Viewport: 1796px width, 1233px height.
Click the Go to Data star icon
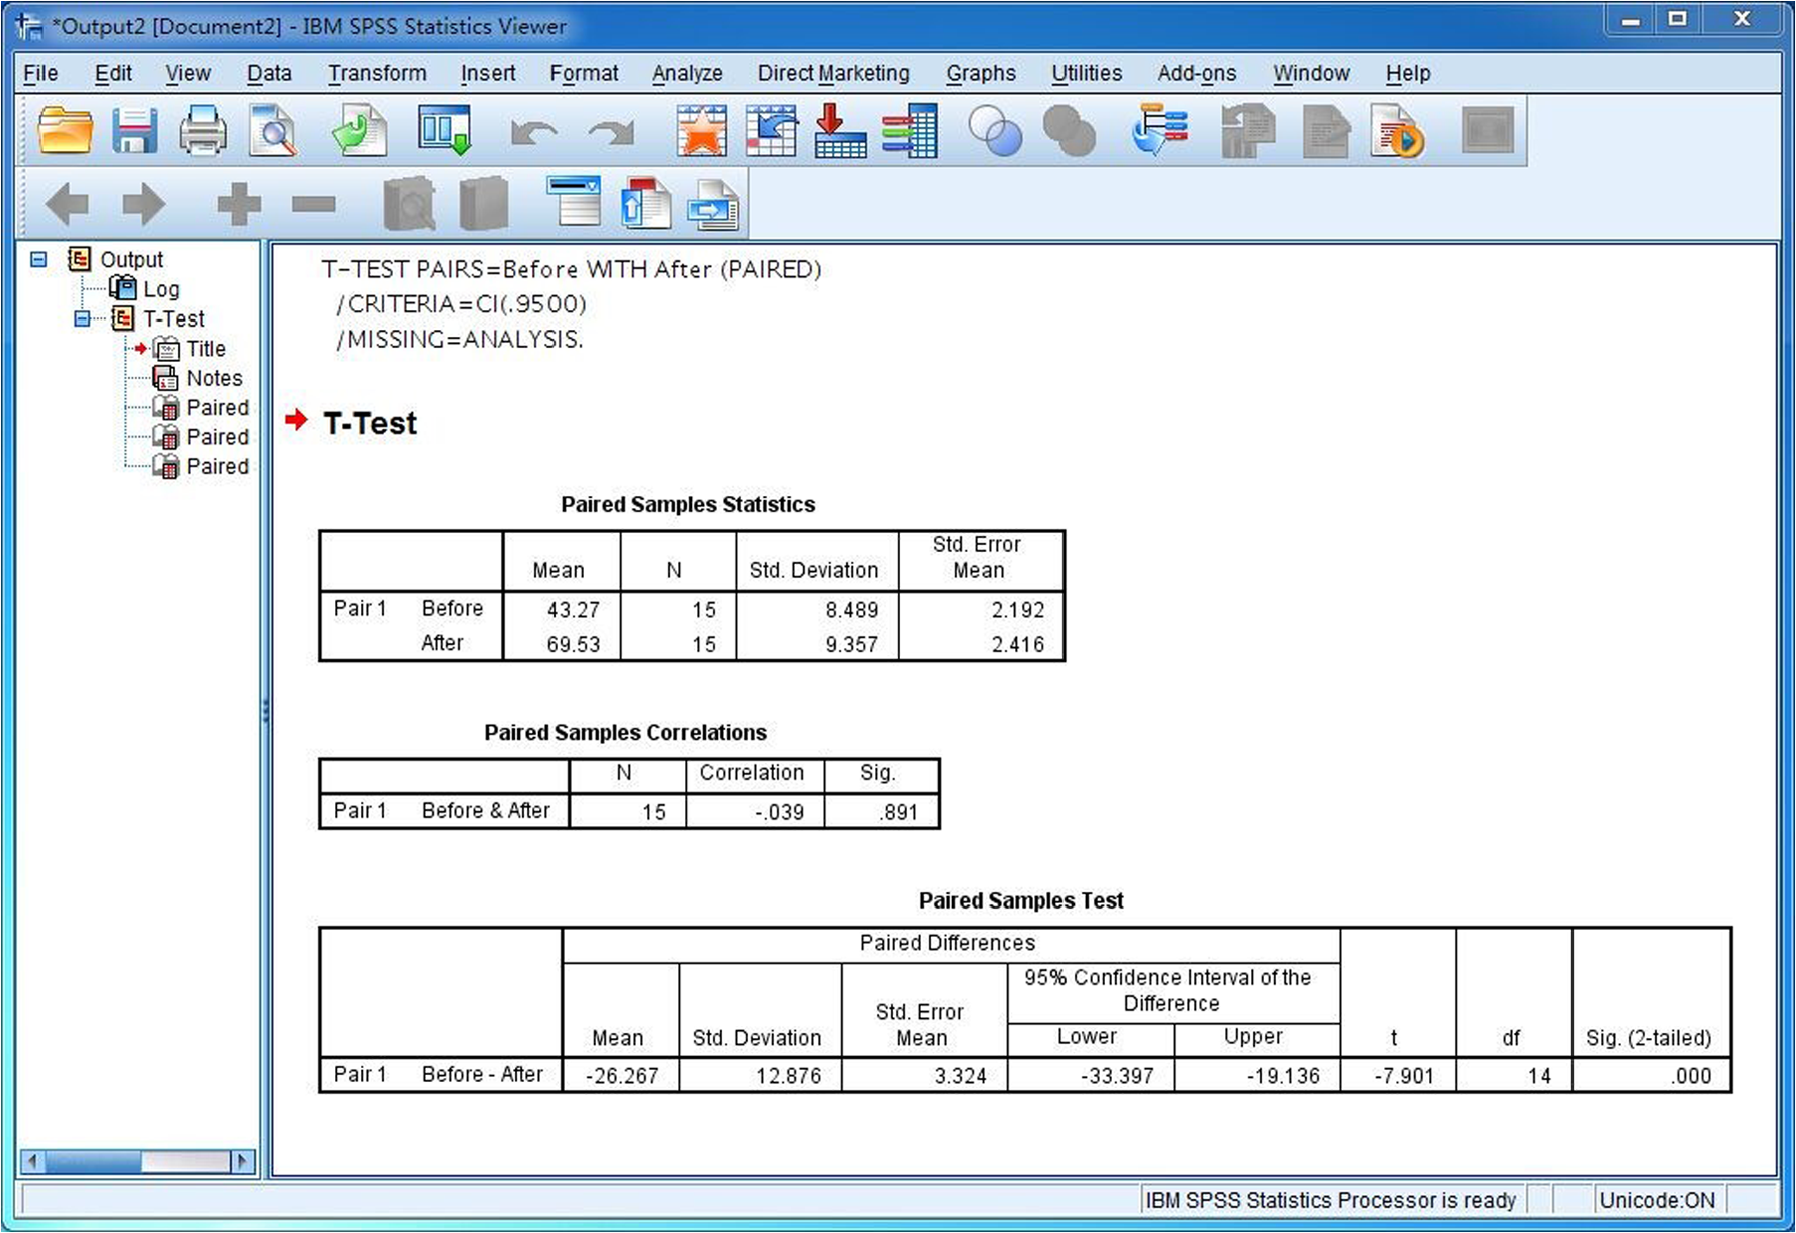click(x=701, y=131)
